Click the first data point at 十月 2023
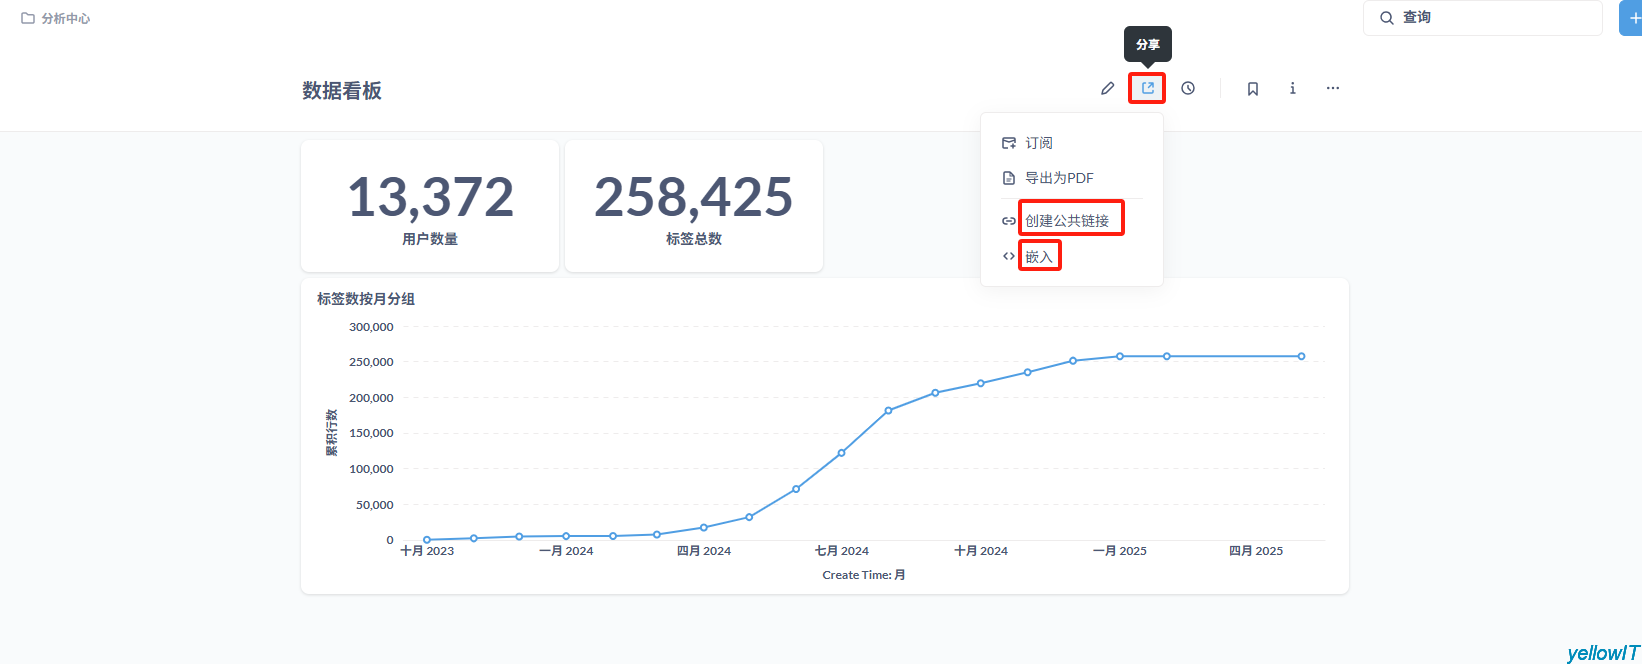This screenshot has height=664, width=1642. point(427,540)
